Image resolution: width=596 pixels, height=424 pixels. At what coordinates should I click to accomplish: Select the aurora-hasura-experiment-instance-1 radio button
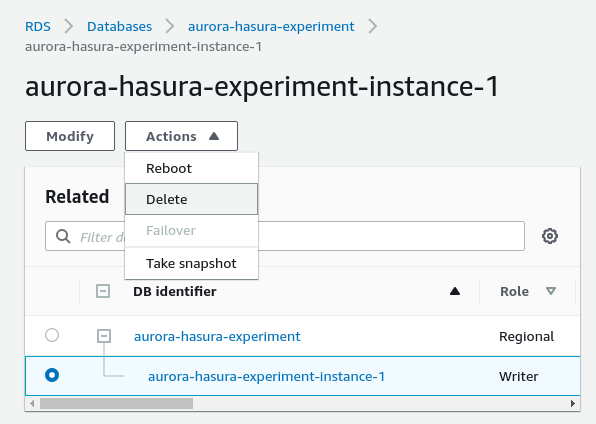pyautogui.click(x=52, y=375)
